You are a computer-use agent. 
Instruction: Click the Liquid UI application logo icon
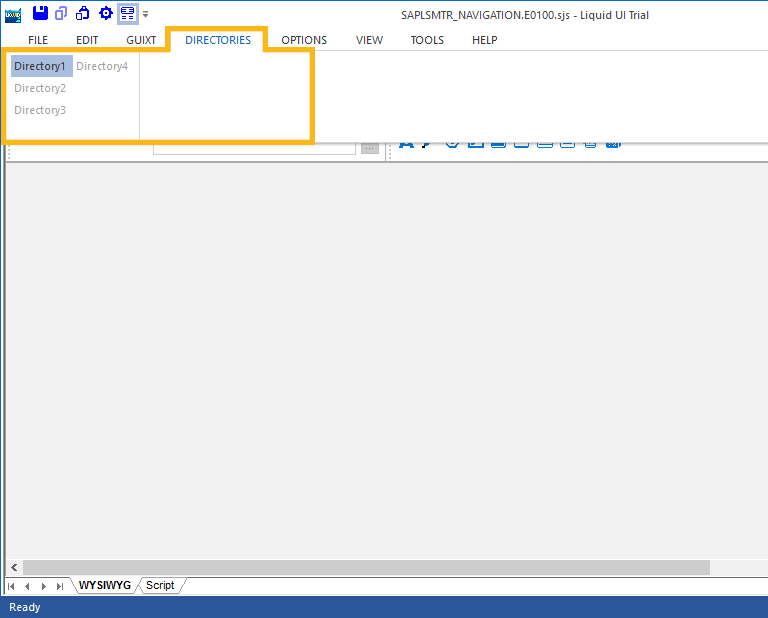pyautogui.click(x=13, y=14)
